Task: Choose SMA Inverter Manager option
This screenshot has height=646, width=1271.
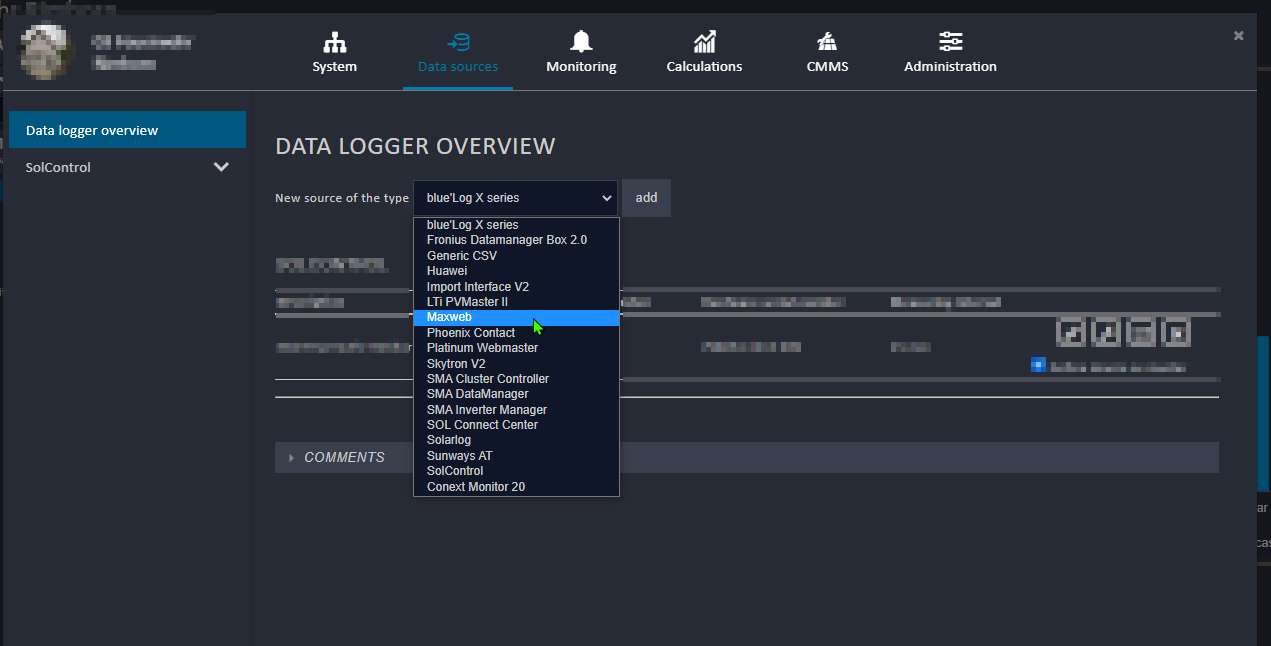Action: pyautogui.click(x=516, y=410)
